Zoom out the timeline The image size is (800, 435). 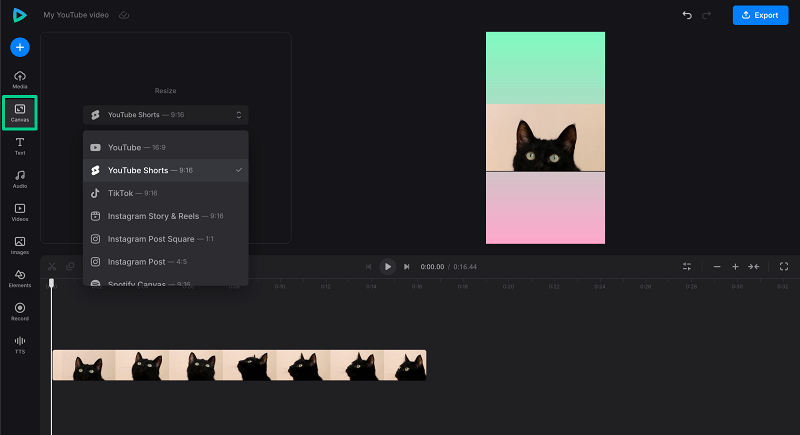point(717,267)
